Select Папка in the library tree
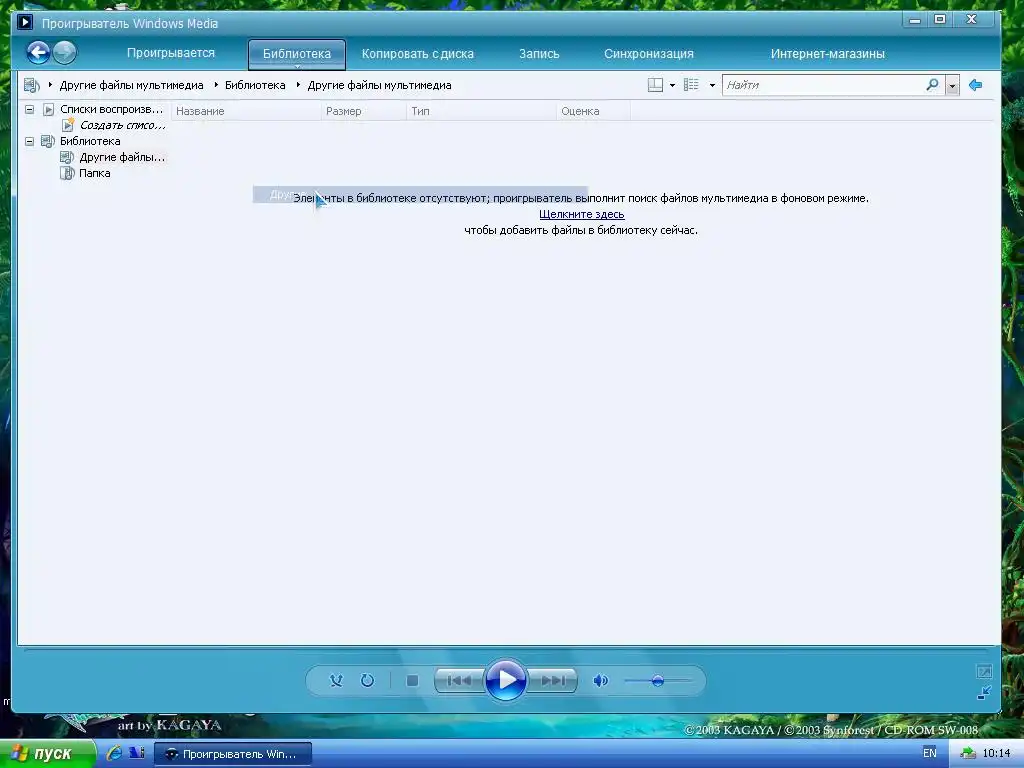Image resolution: width=1024 pixels, height=768 pixels. click(95, 173)
